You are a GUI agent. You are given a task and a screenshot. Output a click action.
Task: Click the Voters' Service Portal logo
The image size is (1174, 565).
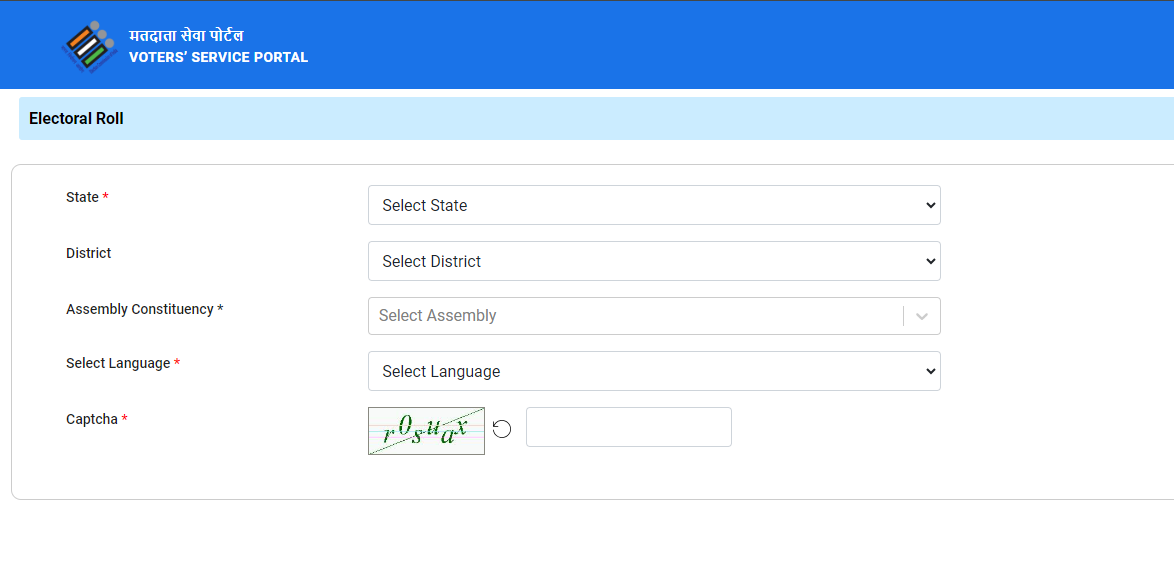tap(89, 46)
